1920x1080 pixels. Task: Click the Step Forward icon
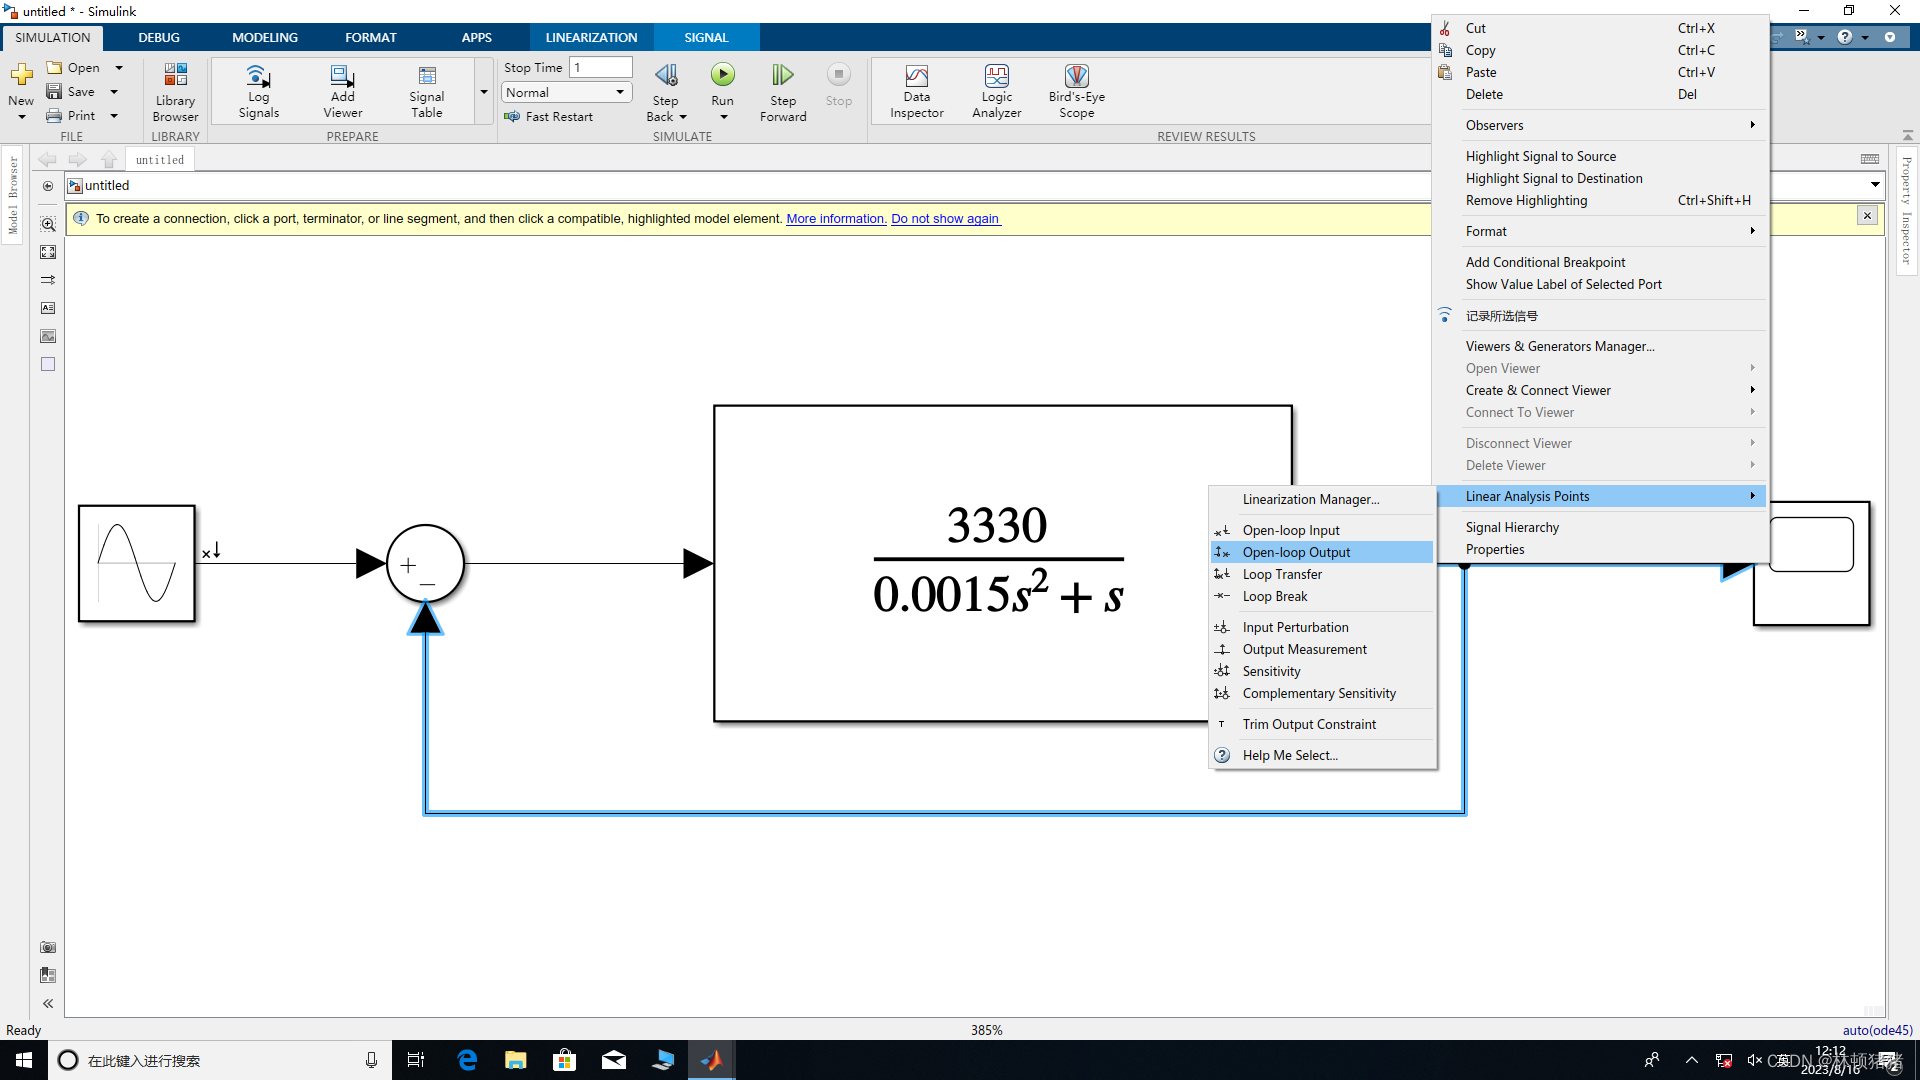point(782,76)
